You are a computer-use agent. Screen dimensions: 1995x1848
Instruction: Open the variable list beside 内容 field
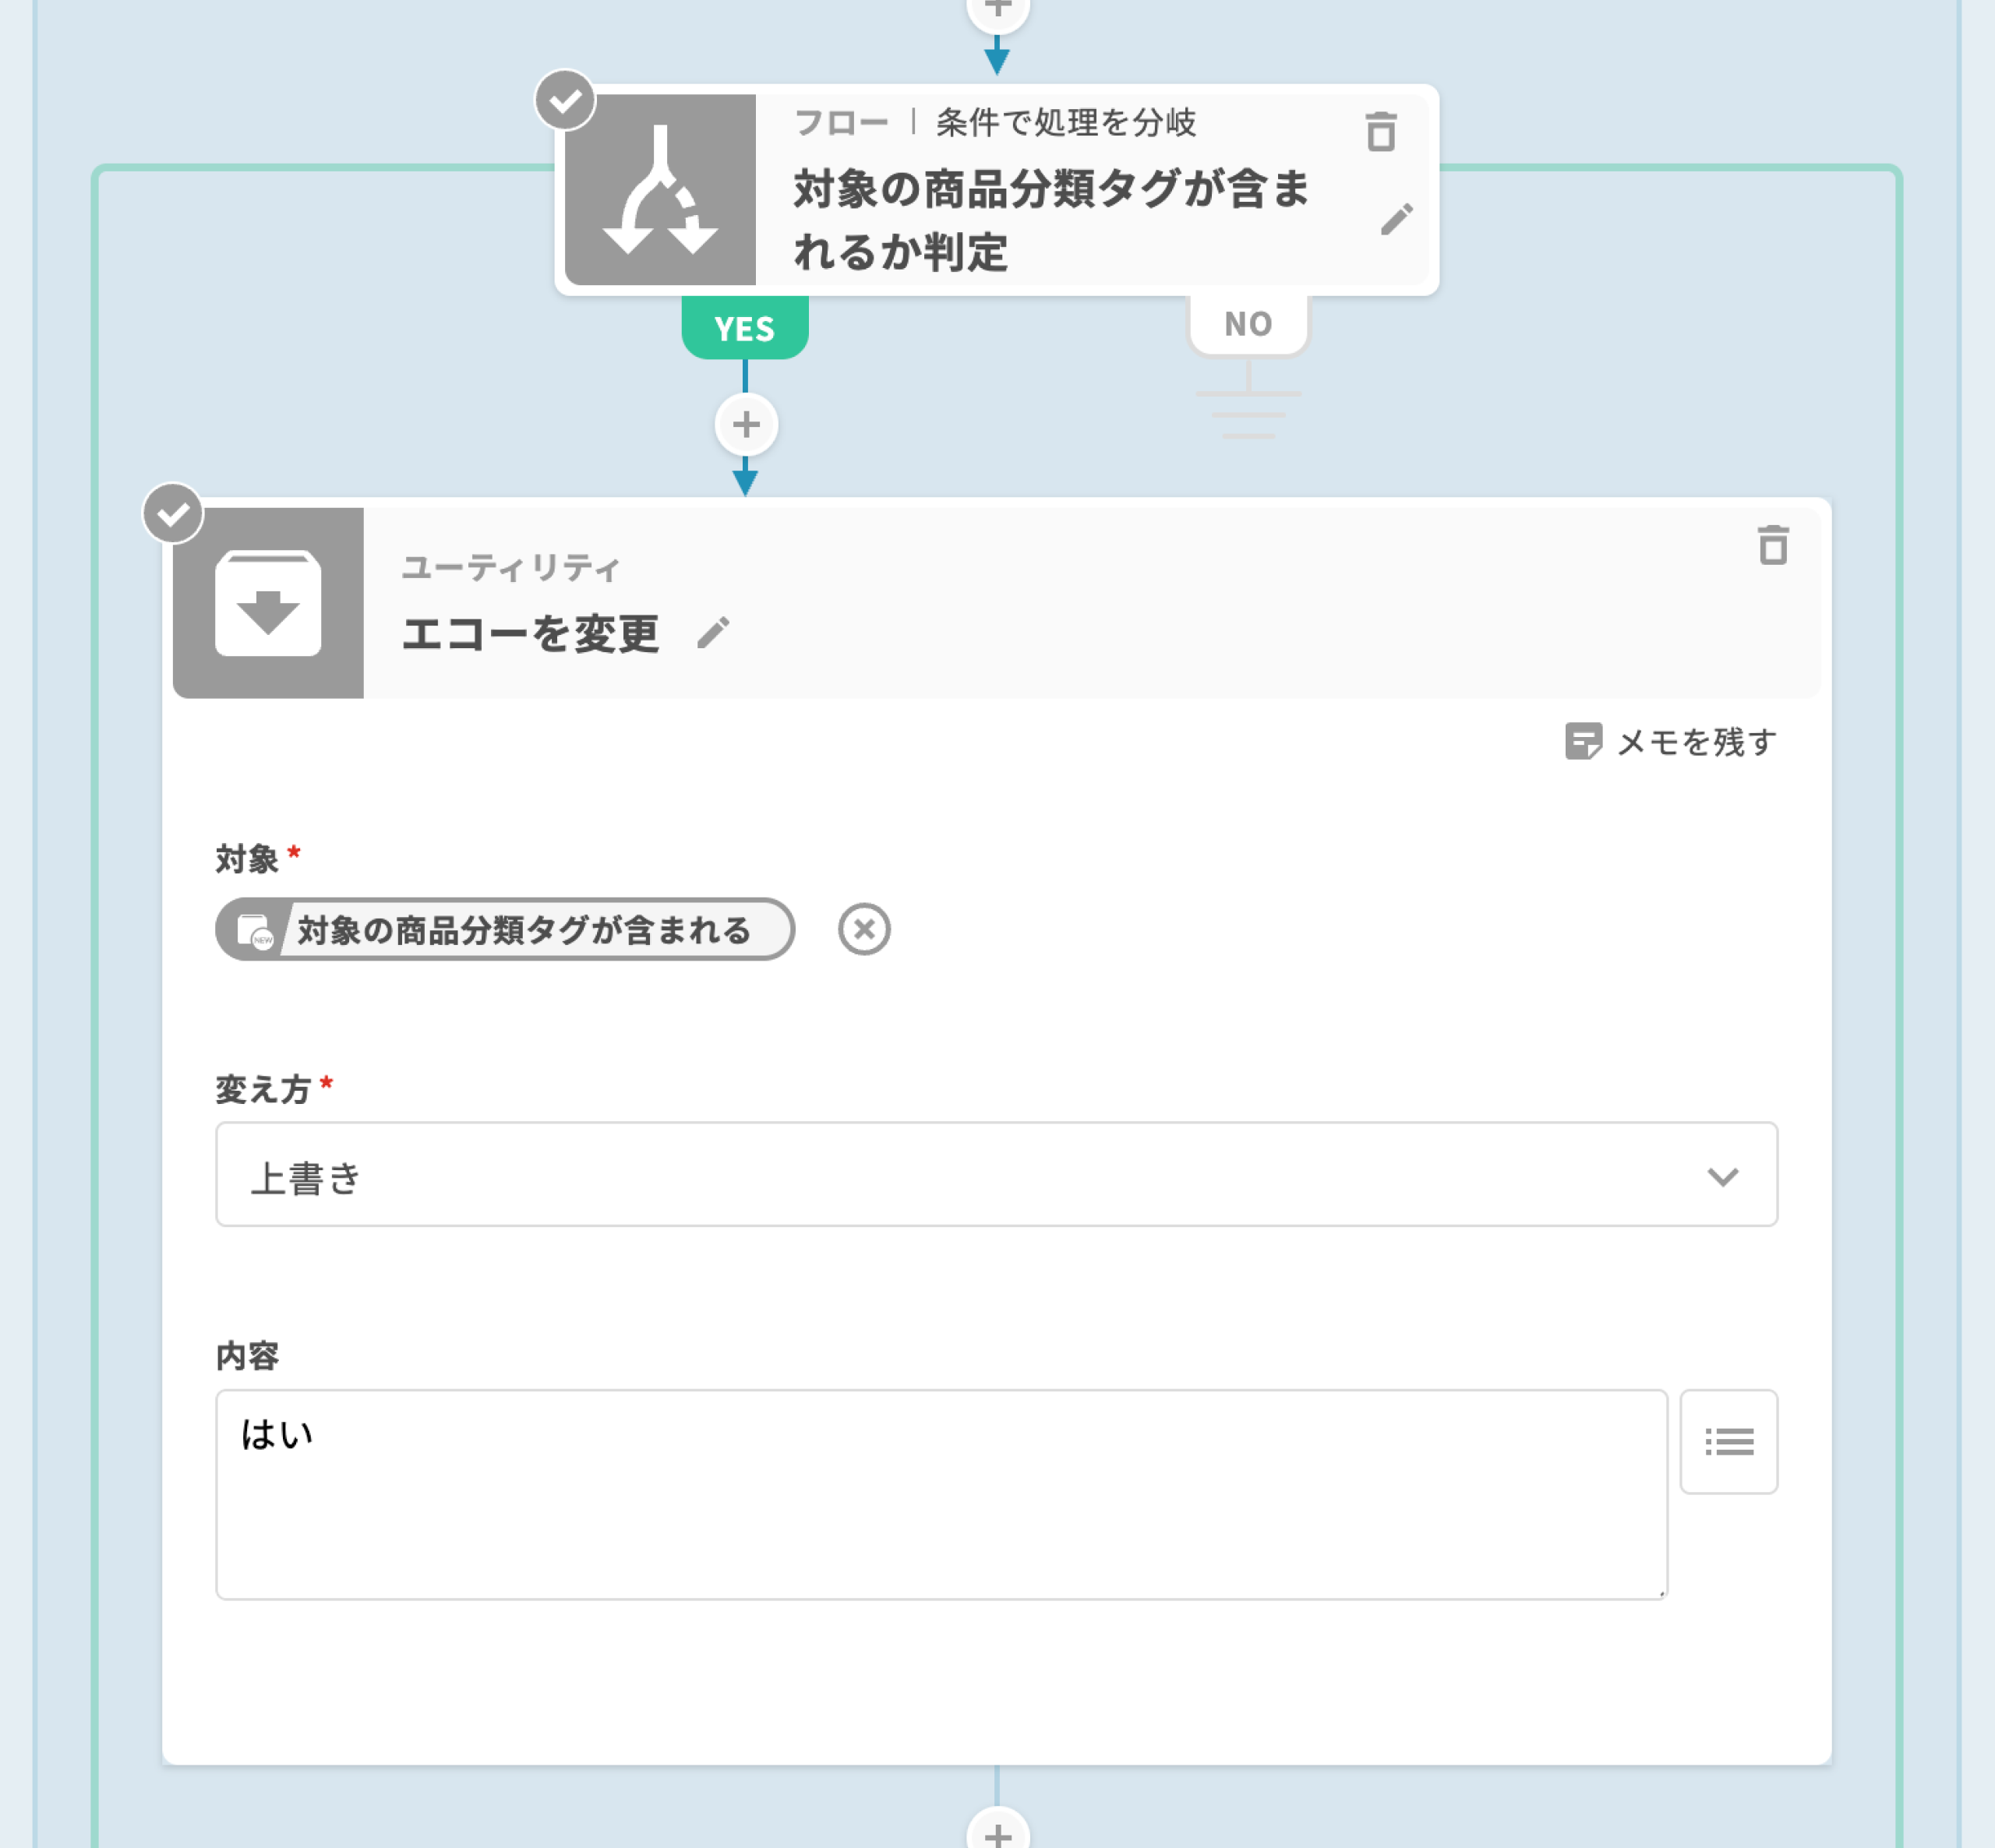(1728, 1441)
